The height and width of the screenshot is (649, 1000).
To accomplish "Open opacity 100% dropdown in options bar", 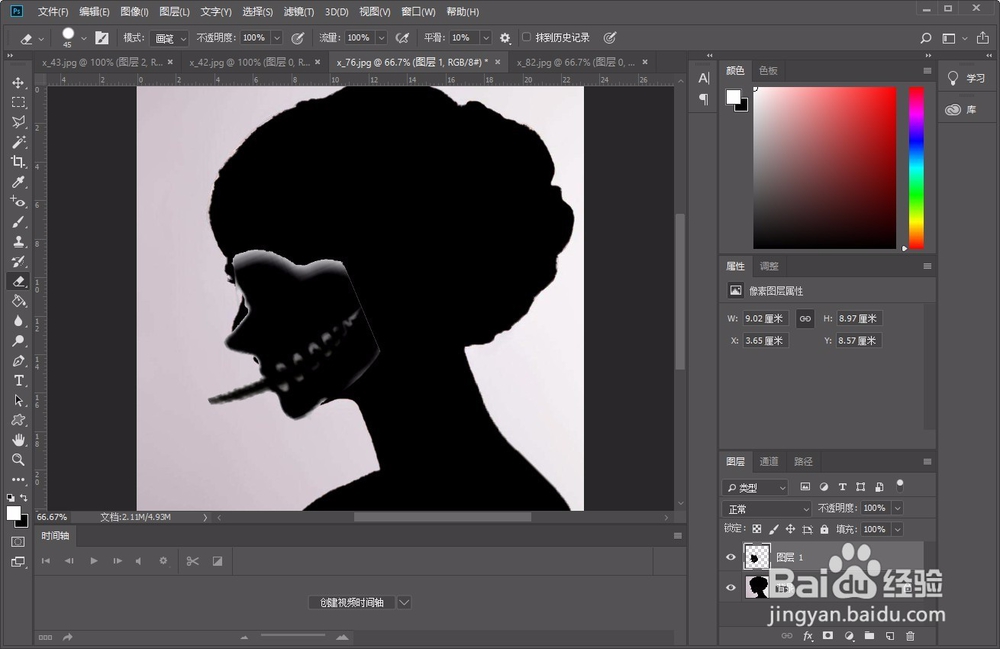I will click(x=277, y=38).
